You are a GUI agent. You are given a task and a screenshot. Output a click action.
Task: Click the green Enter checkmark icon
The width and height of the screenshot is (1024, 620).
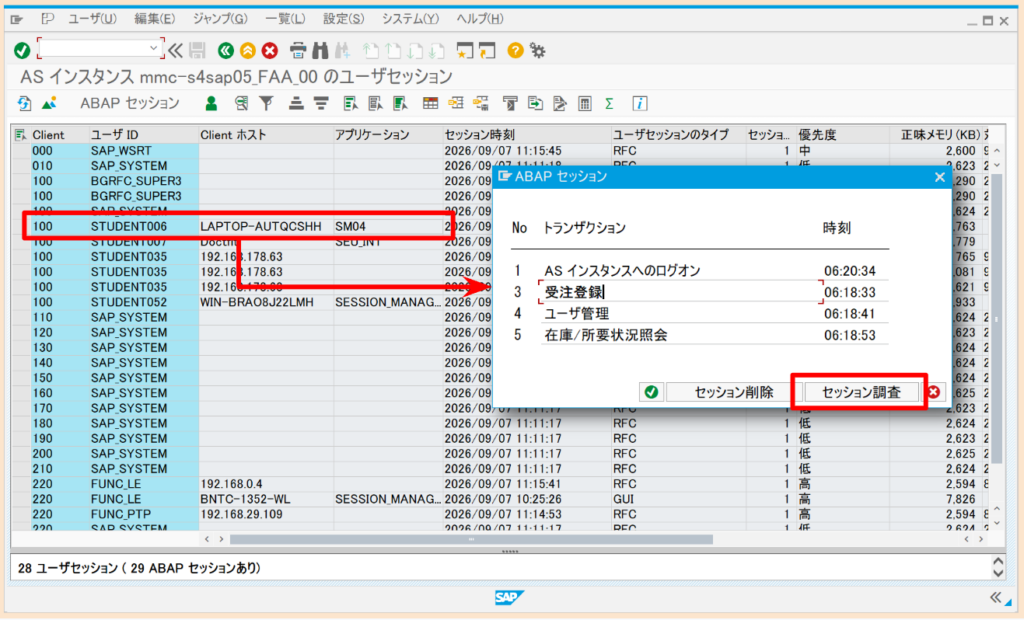22,50
